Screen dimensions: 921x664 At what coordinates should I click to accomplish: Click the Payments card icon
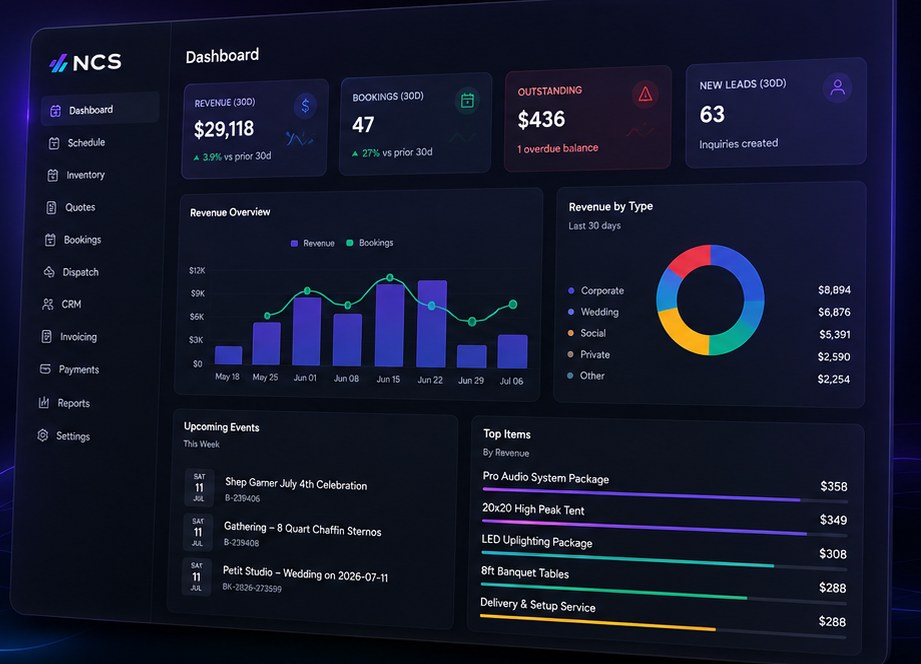(45, 368)
